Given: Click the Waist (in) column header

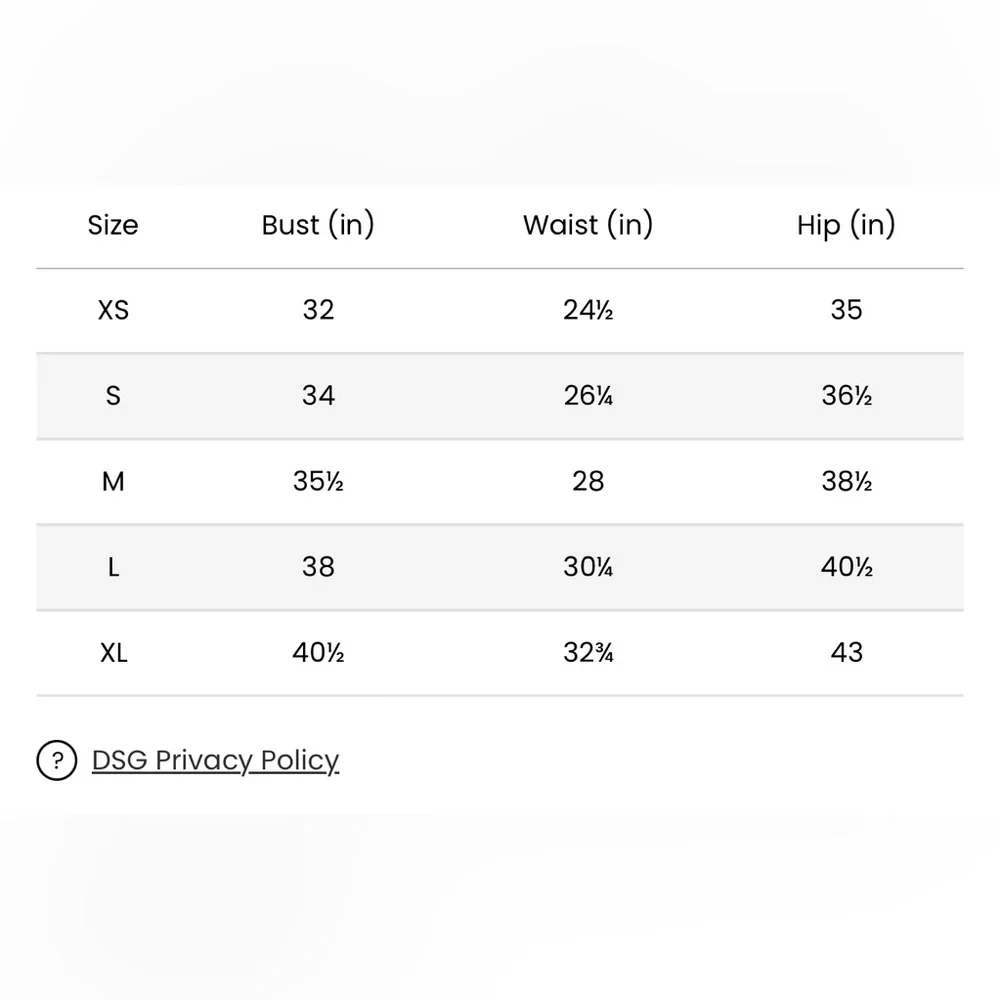Looking at the screenshot, I should 588,225.
